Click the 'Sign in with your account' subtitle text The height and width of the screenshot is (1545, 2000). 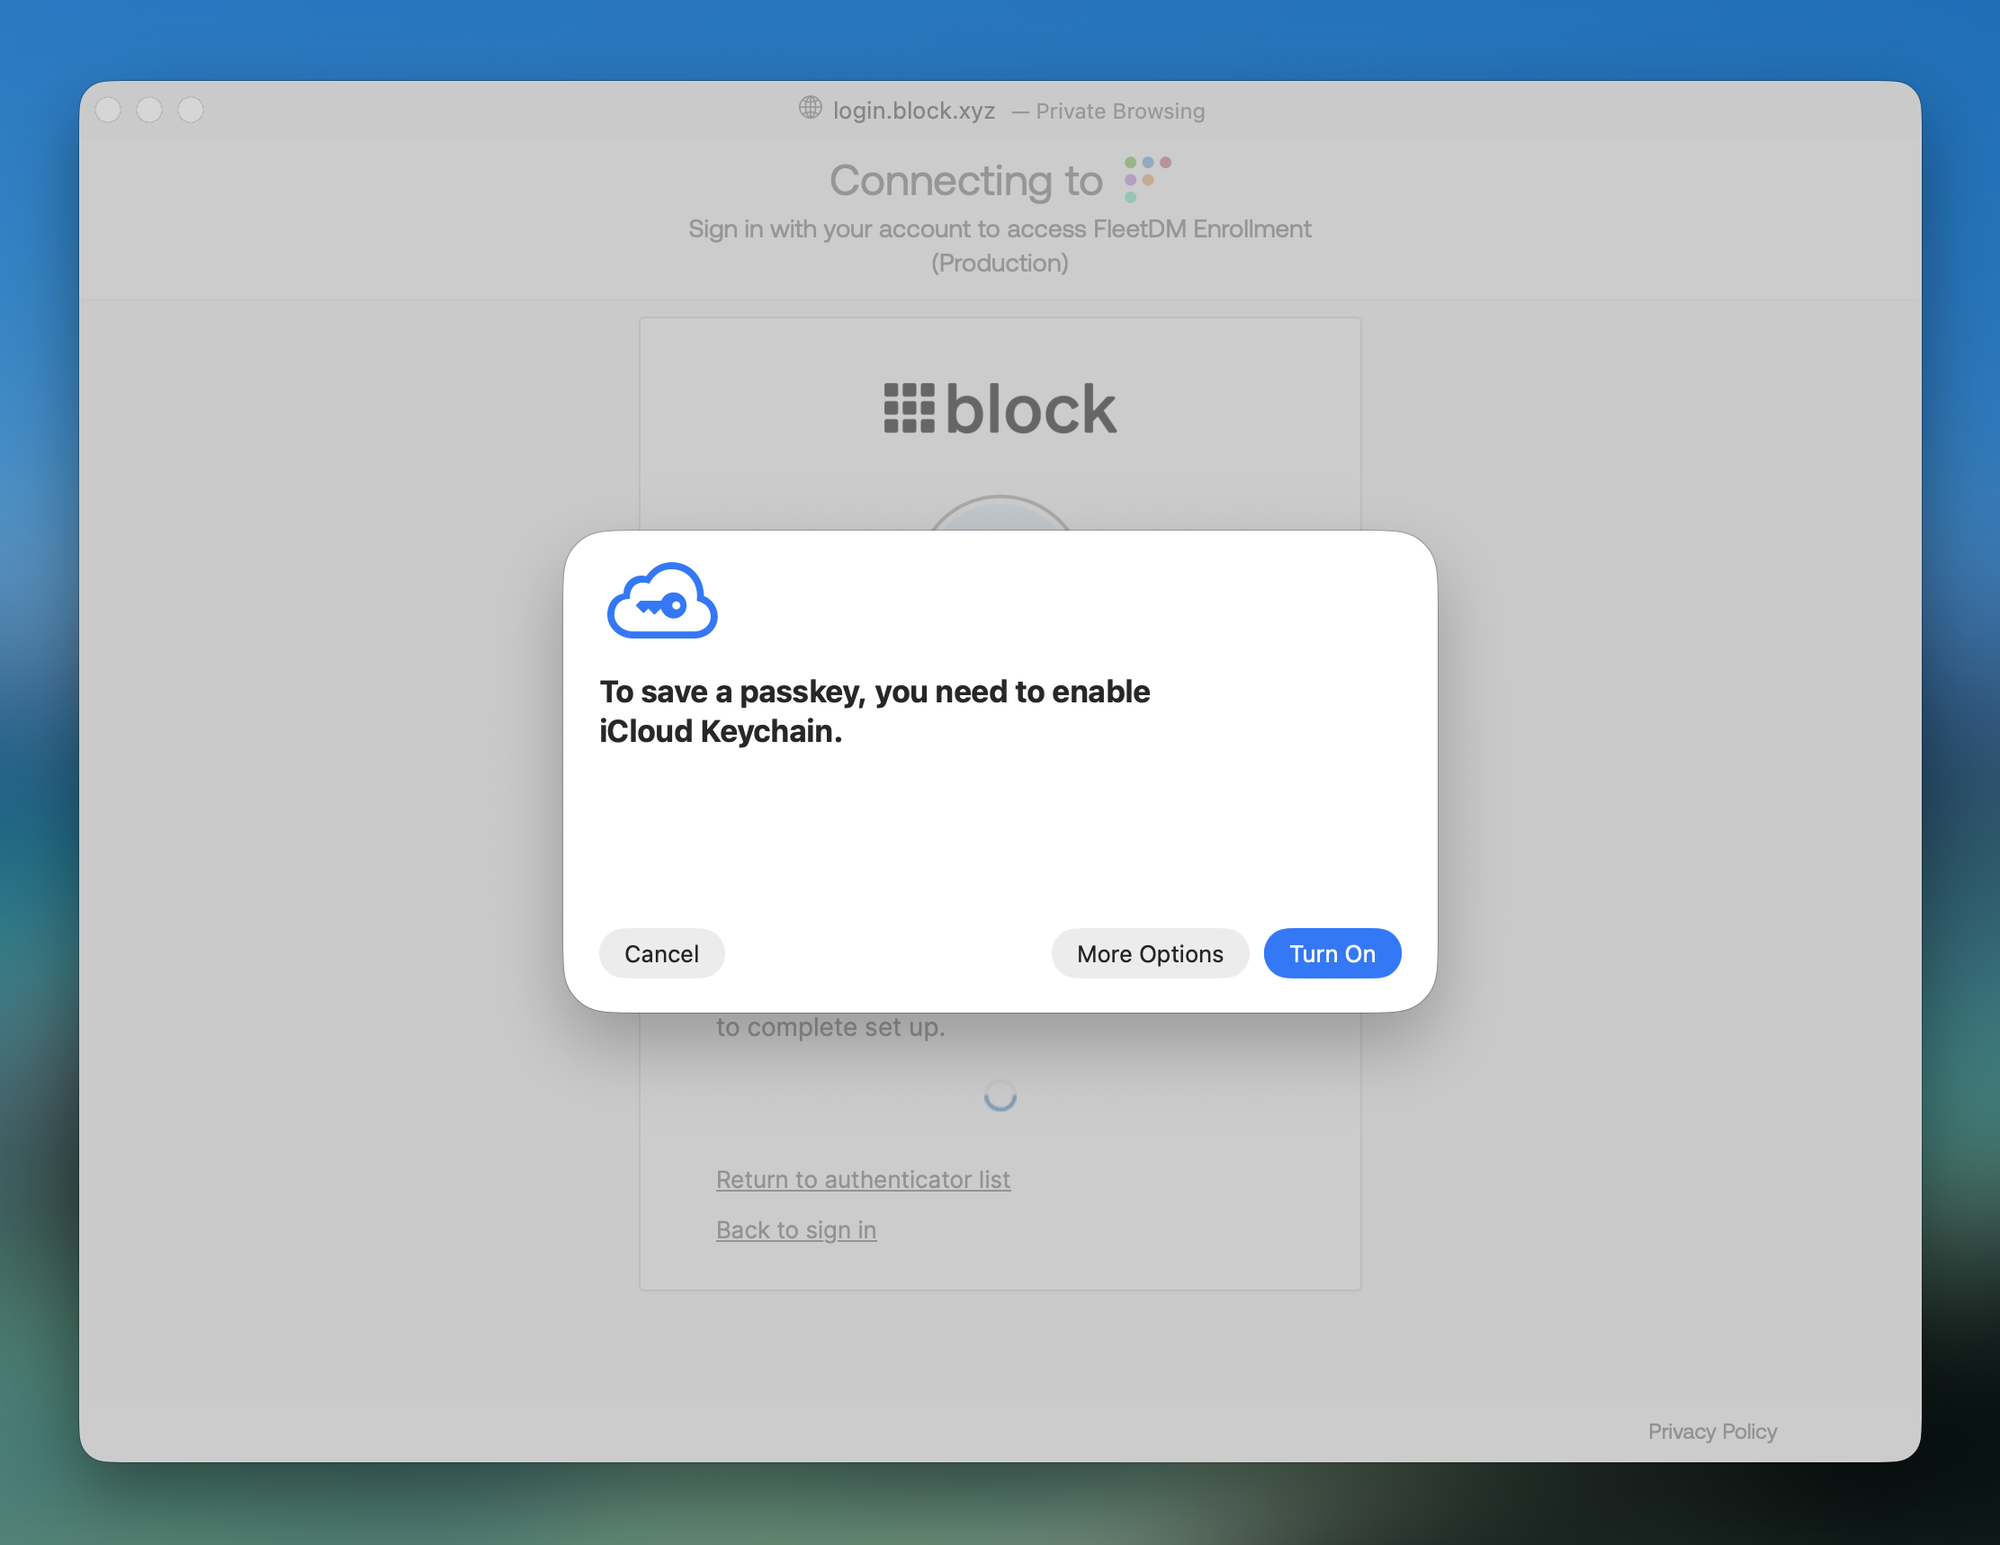click(1000, 246)
